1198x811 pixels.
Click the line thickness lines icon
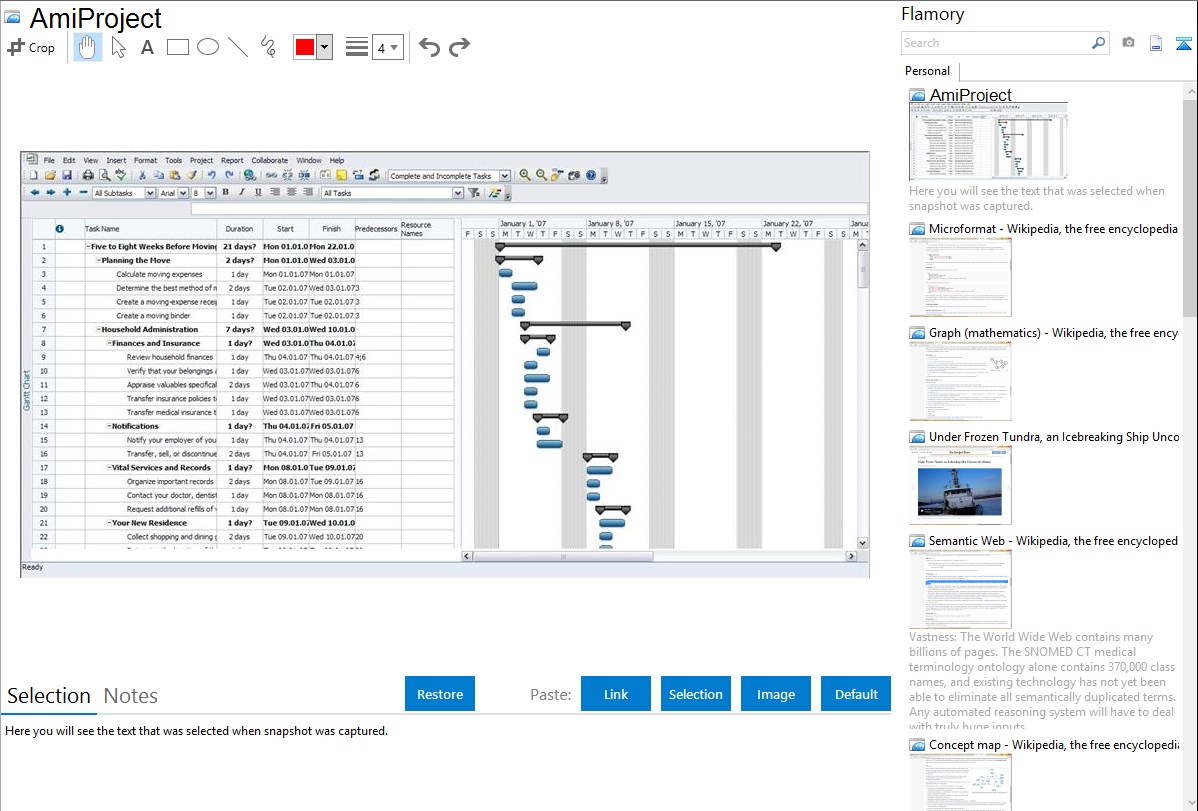[357, 47]
